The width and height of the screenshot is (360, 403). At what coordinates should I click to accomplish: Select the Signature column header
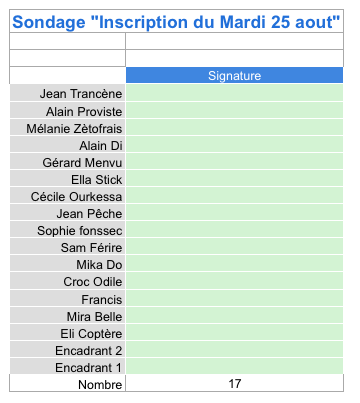pyautogui.click(x=234, y=75)
